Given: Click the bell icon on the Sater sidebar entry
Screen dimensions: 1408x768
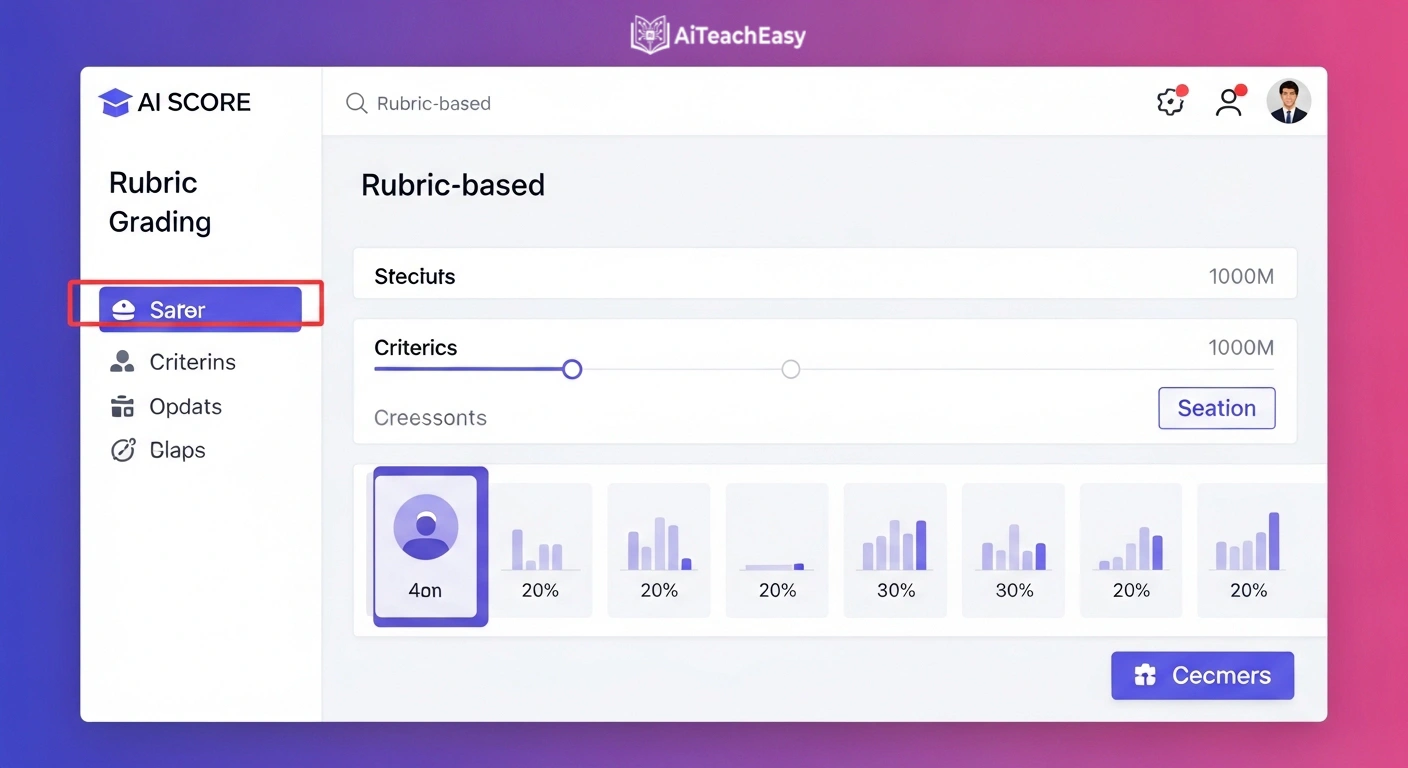Looking at the screenshot, I should pos(123,310).
